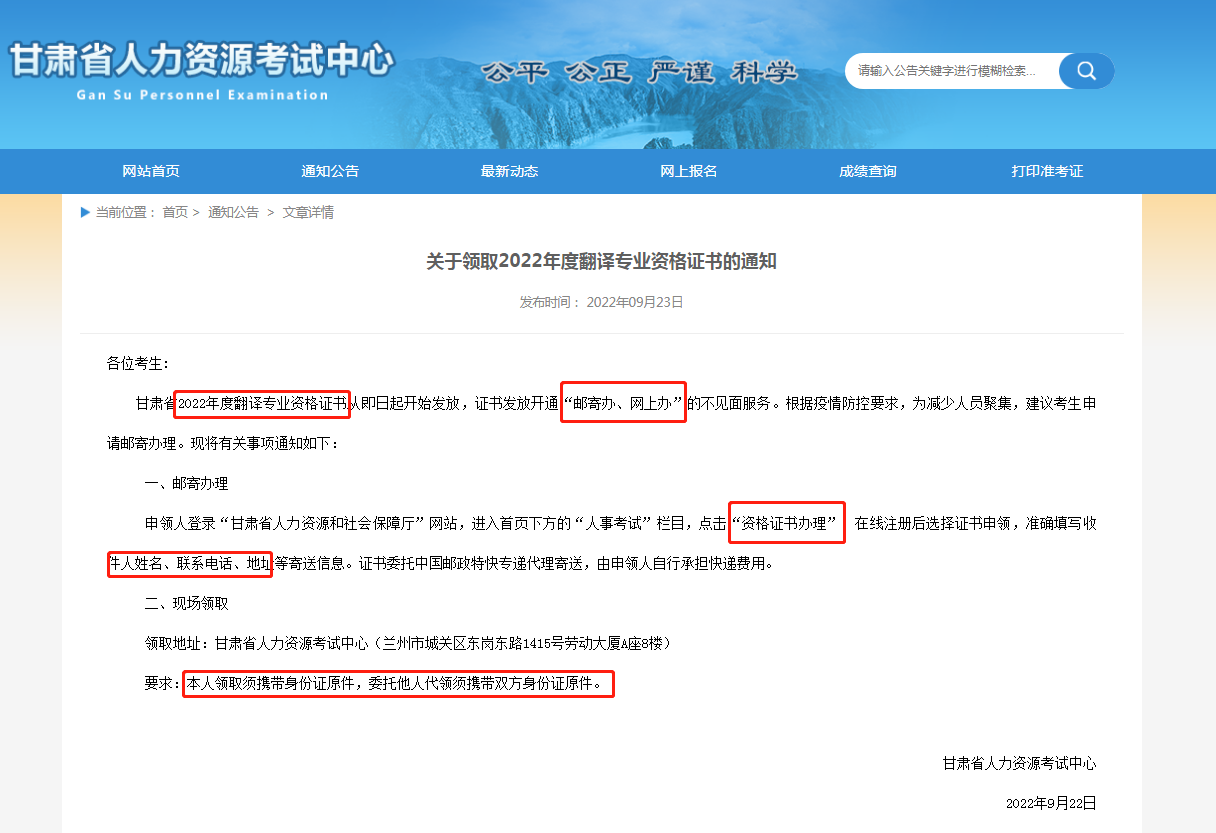
Task: Click the 通知公告 breadcrumb link
Action: [x=233, y=212]
